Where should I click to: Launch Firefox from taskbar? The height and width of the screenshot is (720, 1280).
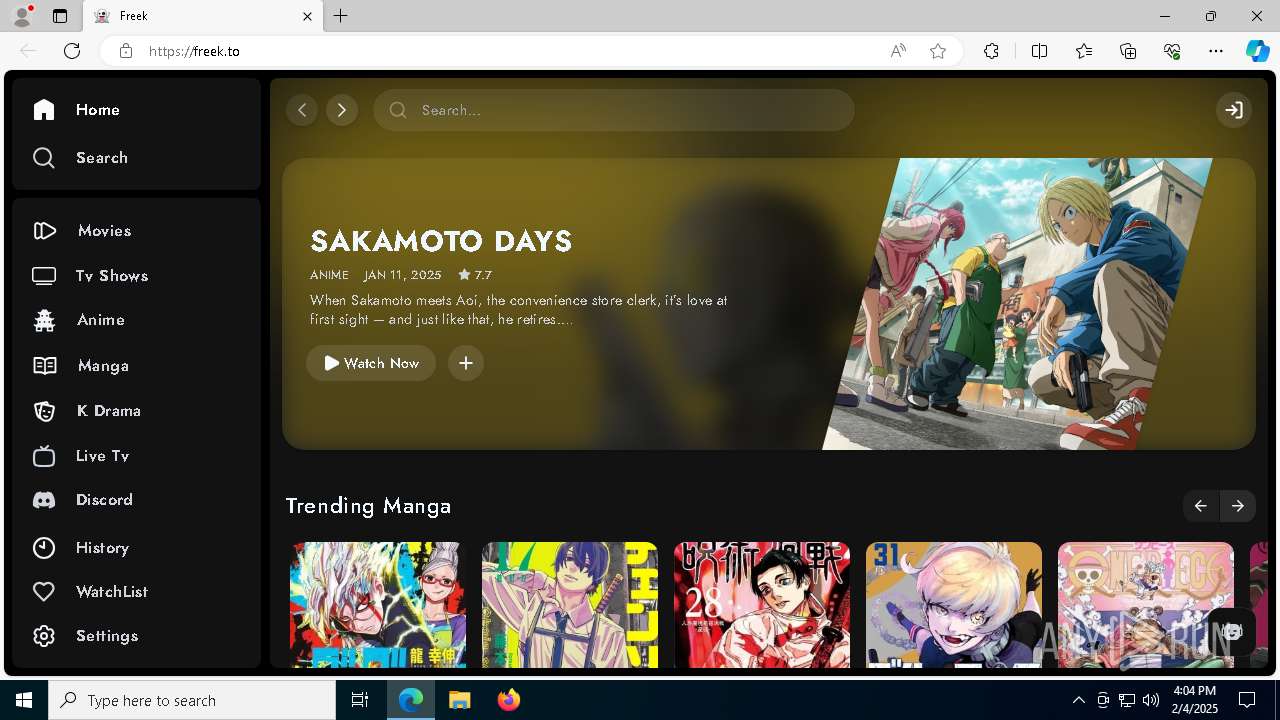point(509,700)
